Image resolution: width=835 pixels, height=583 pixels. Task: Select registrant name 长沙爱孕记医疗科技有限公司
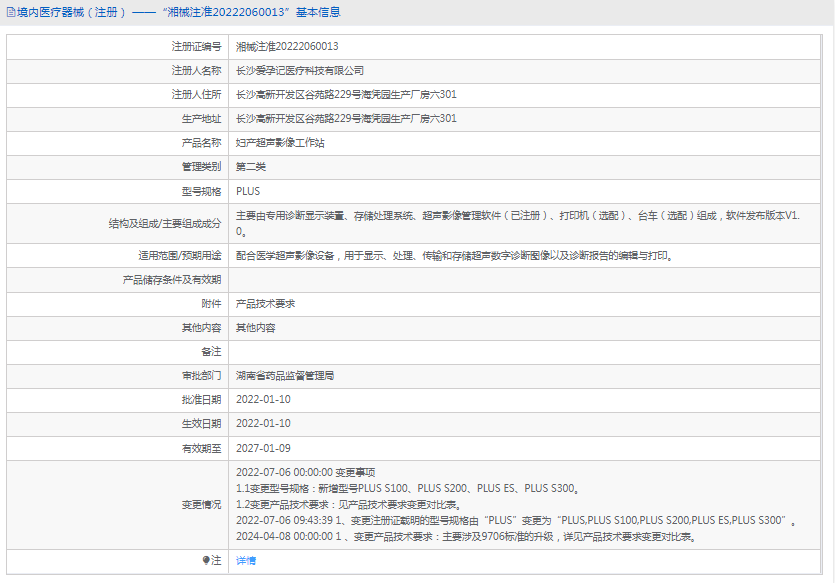(300, 70)
